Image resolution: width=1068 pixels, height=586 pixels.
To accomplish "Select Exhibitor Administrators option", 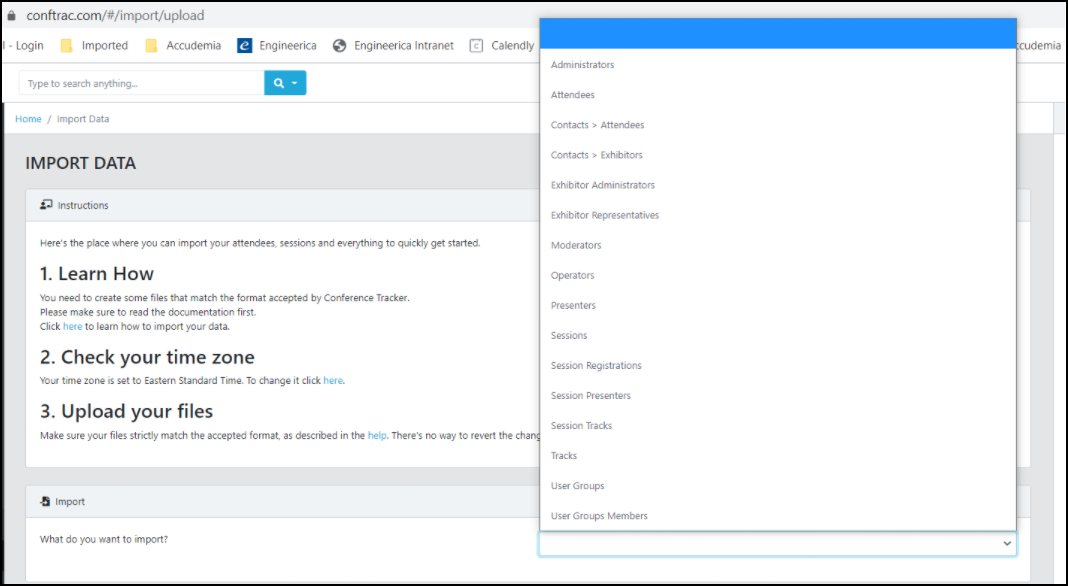I will point(778,185).
